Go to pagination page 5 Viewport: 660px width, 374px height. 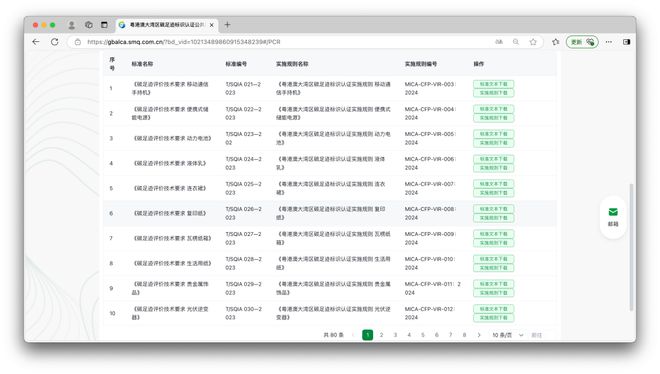(x=423, y=335)
